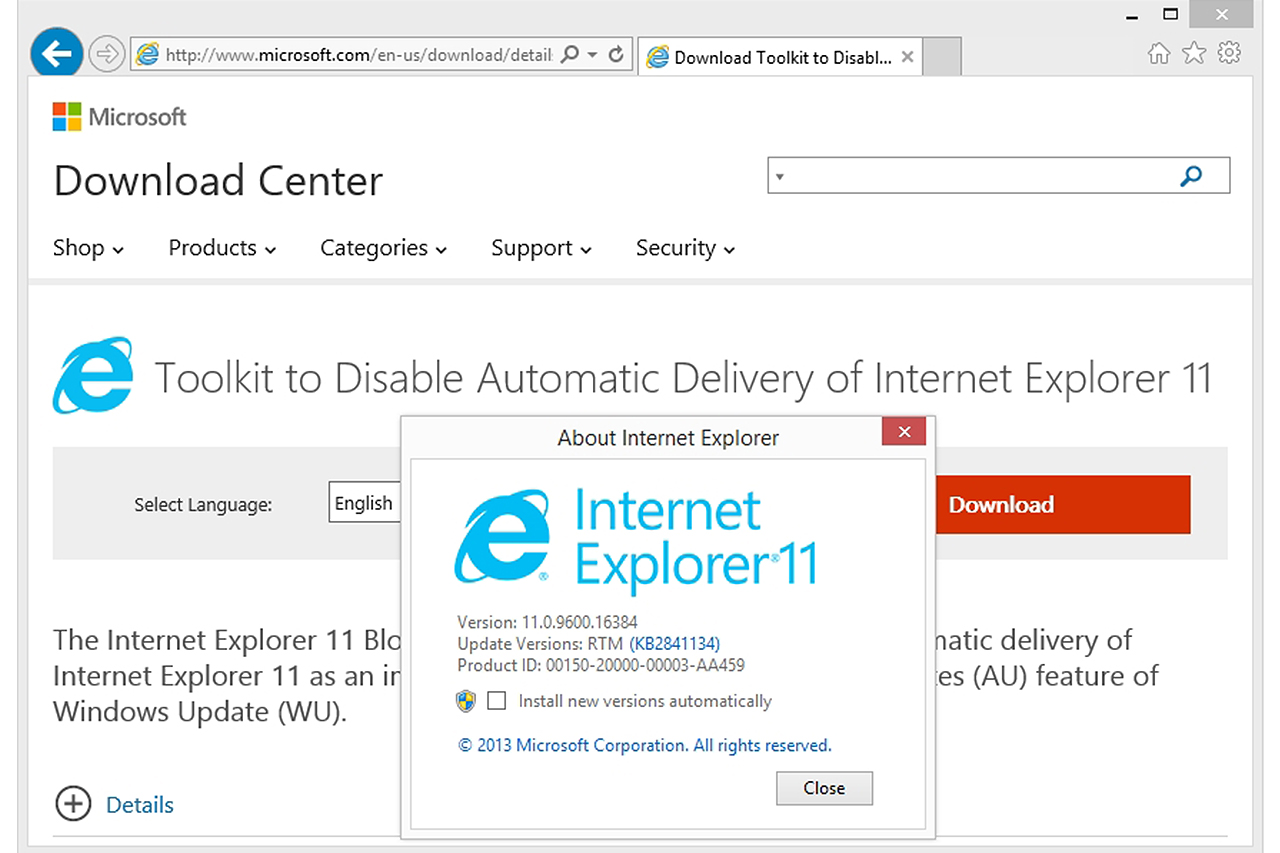The image size is (1280, 853).
Task: Click the 2013 Microsoft Corporation copyright link
Action: [645, 745]
